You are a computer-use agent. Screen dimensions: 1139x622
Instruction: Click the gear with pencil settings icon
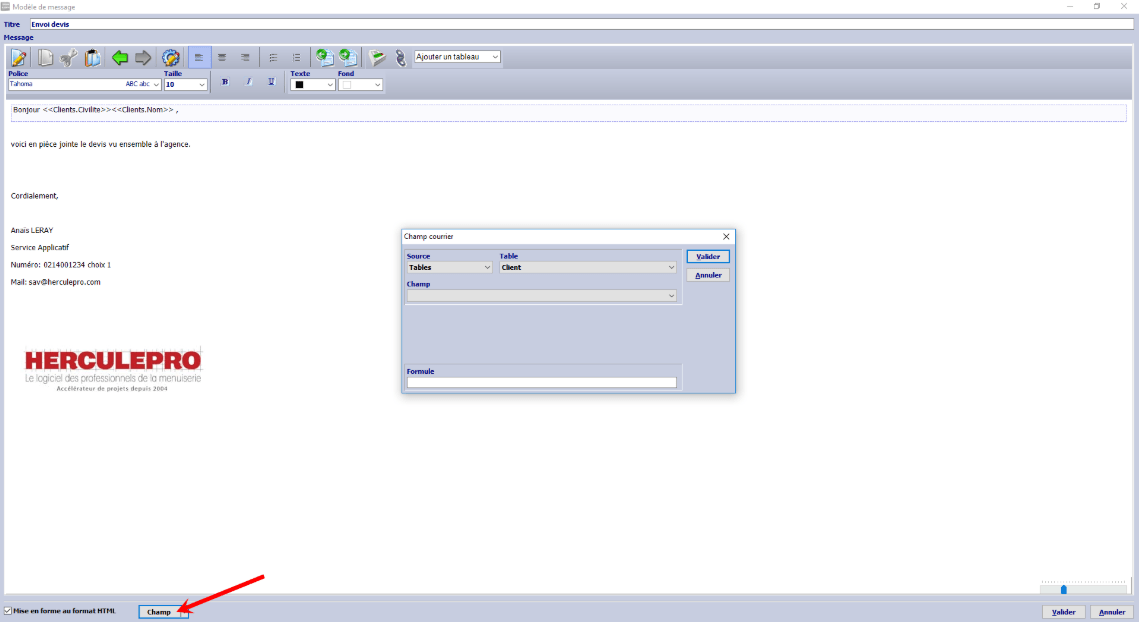(x=171, y=57)
